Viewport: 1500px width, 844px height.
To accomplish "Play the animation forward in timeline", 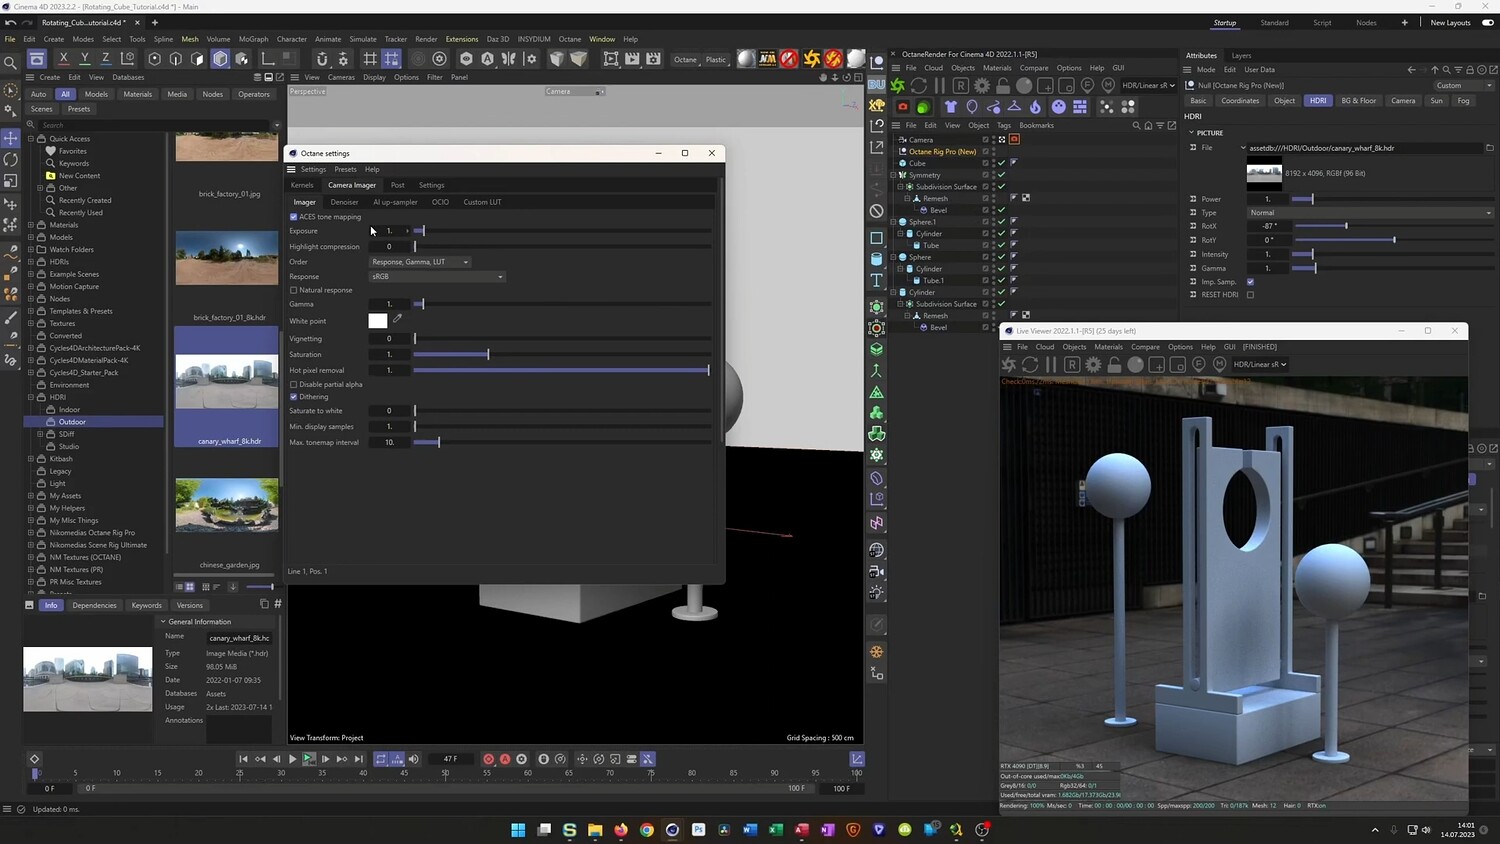I will pyautogui.click(x=292, y=759).
